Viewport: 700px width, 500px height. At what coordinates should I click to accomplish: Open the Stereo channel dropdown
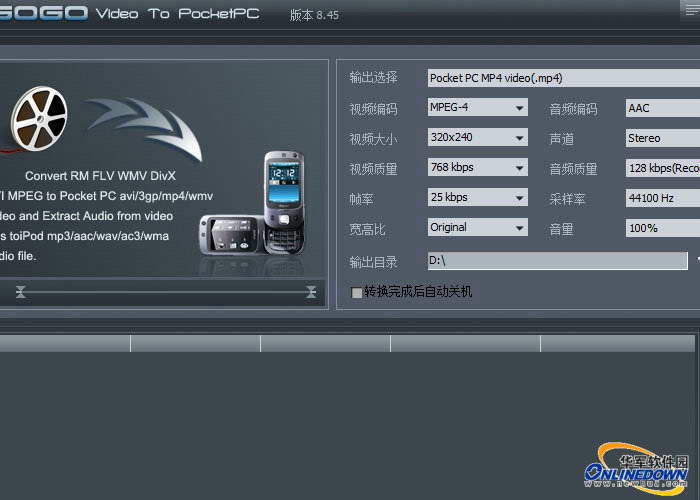point(662,138)
